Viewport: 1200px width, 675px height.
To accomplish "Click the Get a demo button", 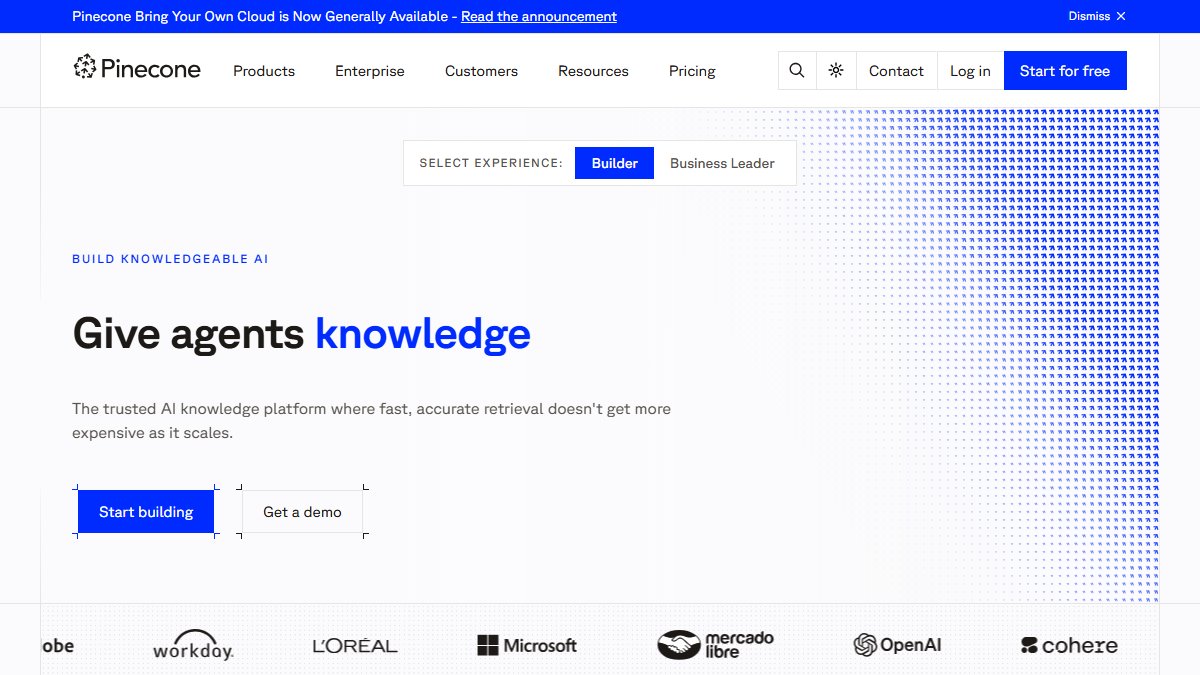I will pos(302,512).
